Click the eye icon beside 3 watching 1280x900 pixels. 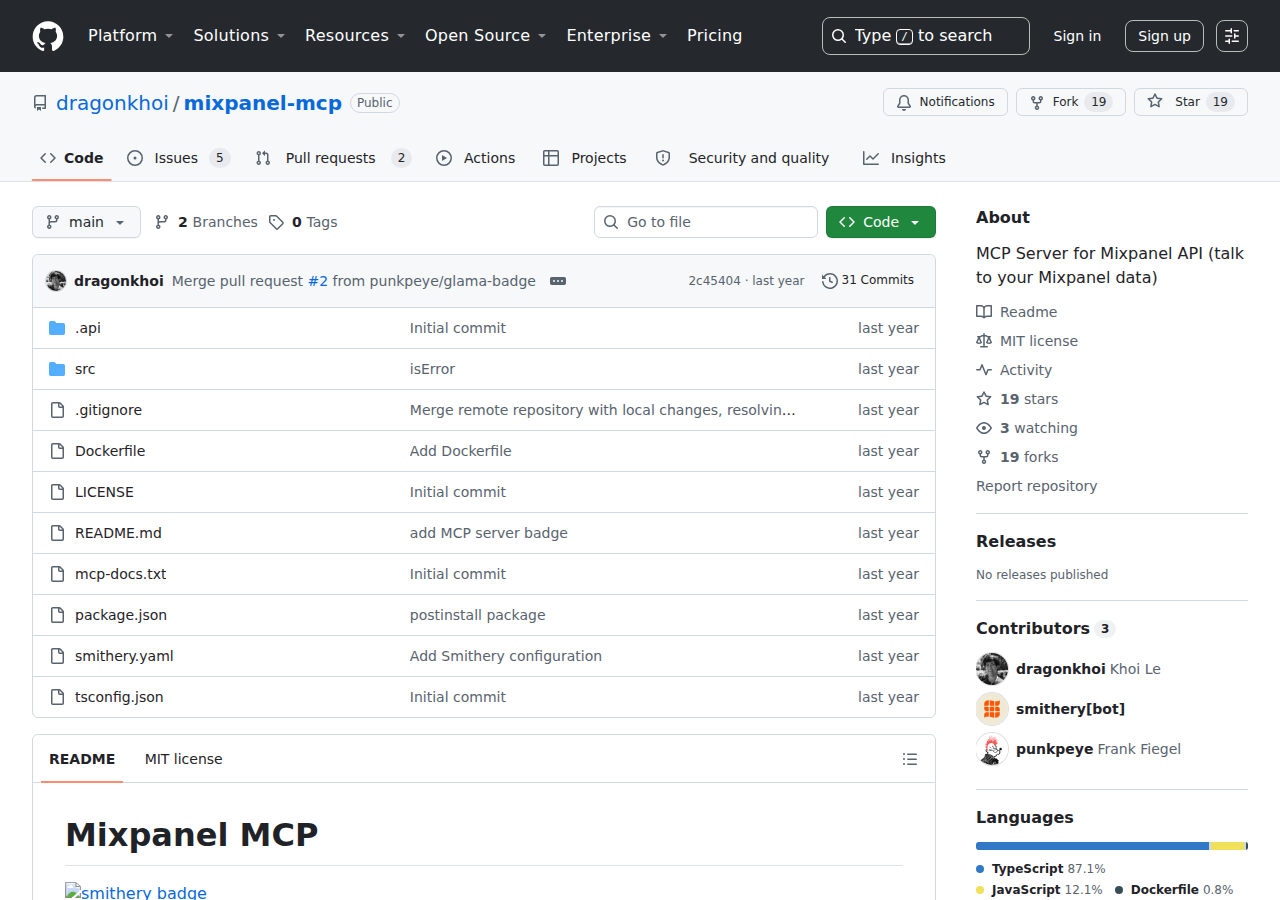[984, 428]
